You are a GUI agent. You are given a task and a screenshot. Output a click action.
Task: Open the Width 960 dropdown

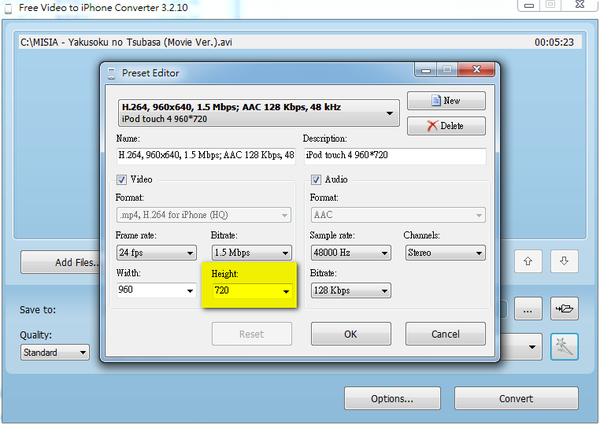pyautogui.click(x=156, y=290)
